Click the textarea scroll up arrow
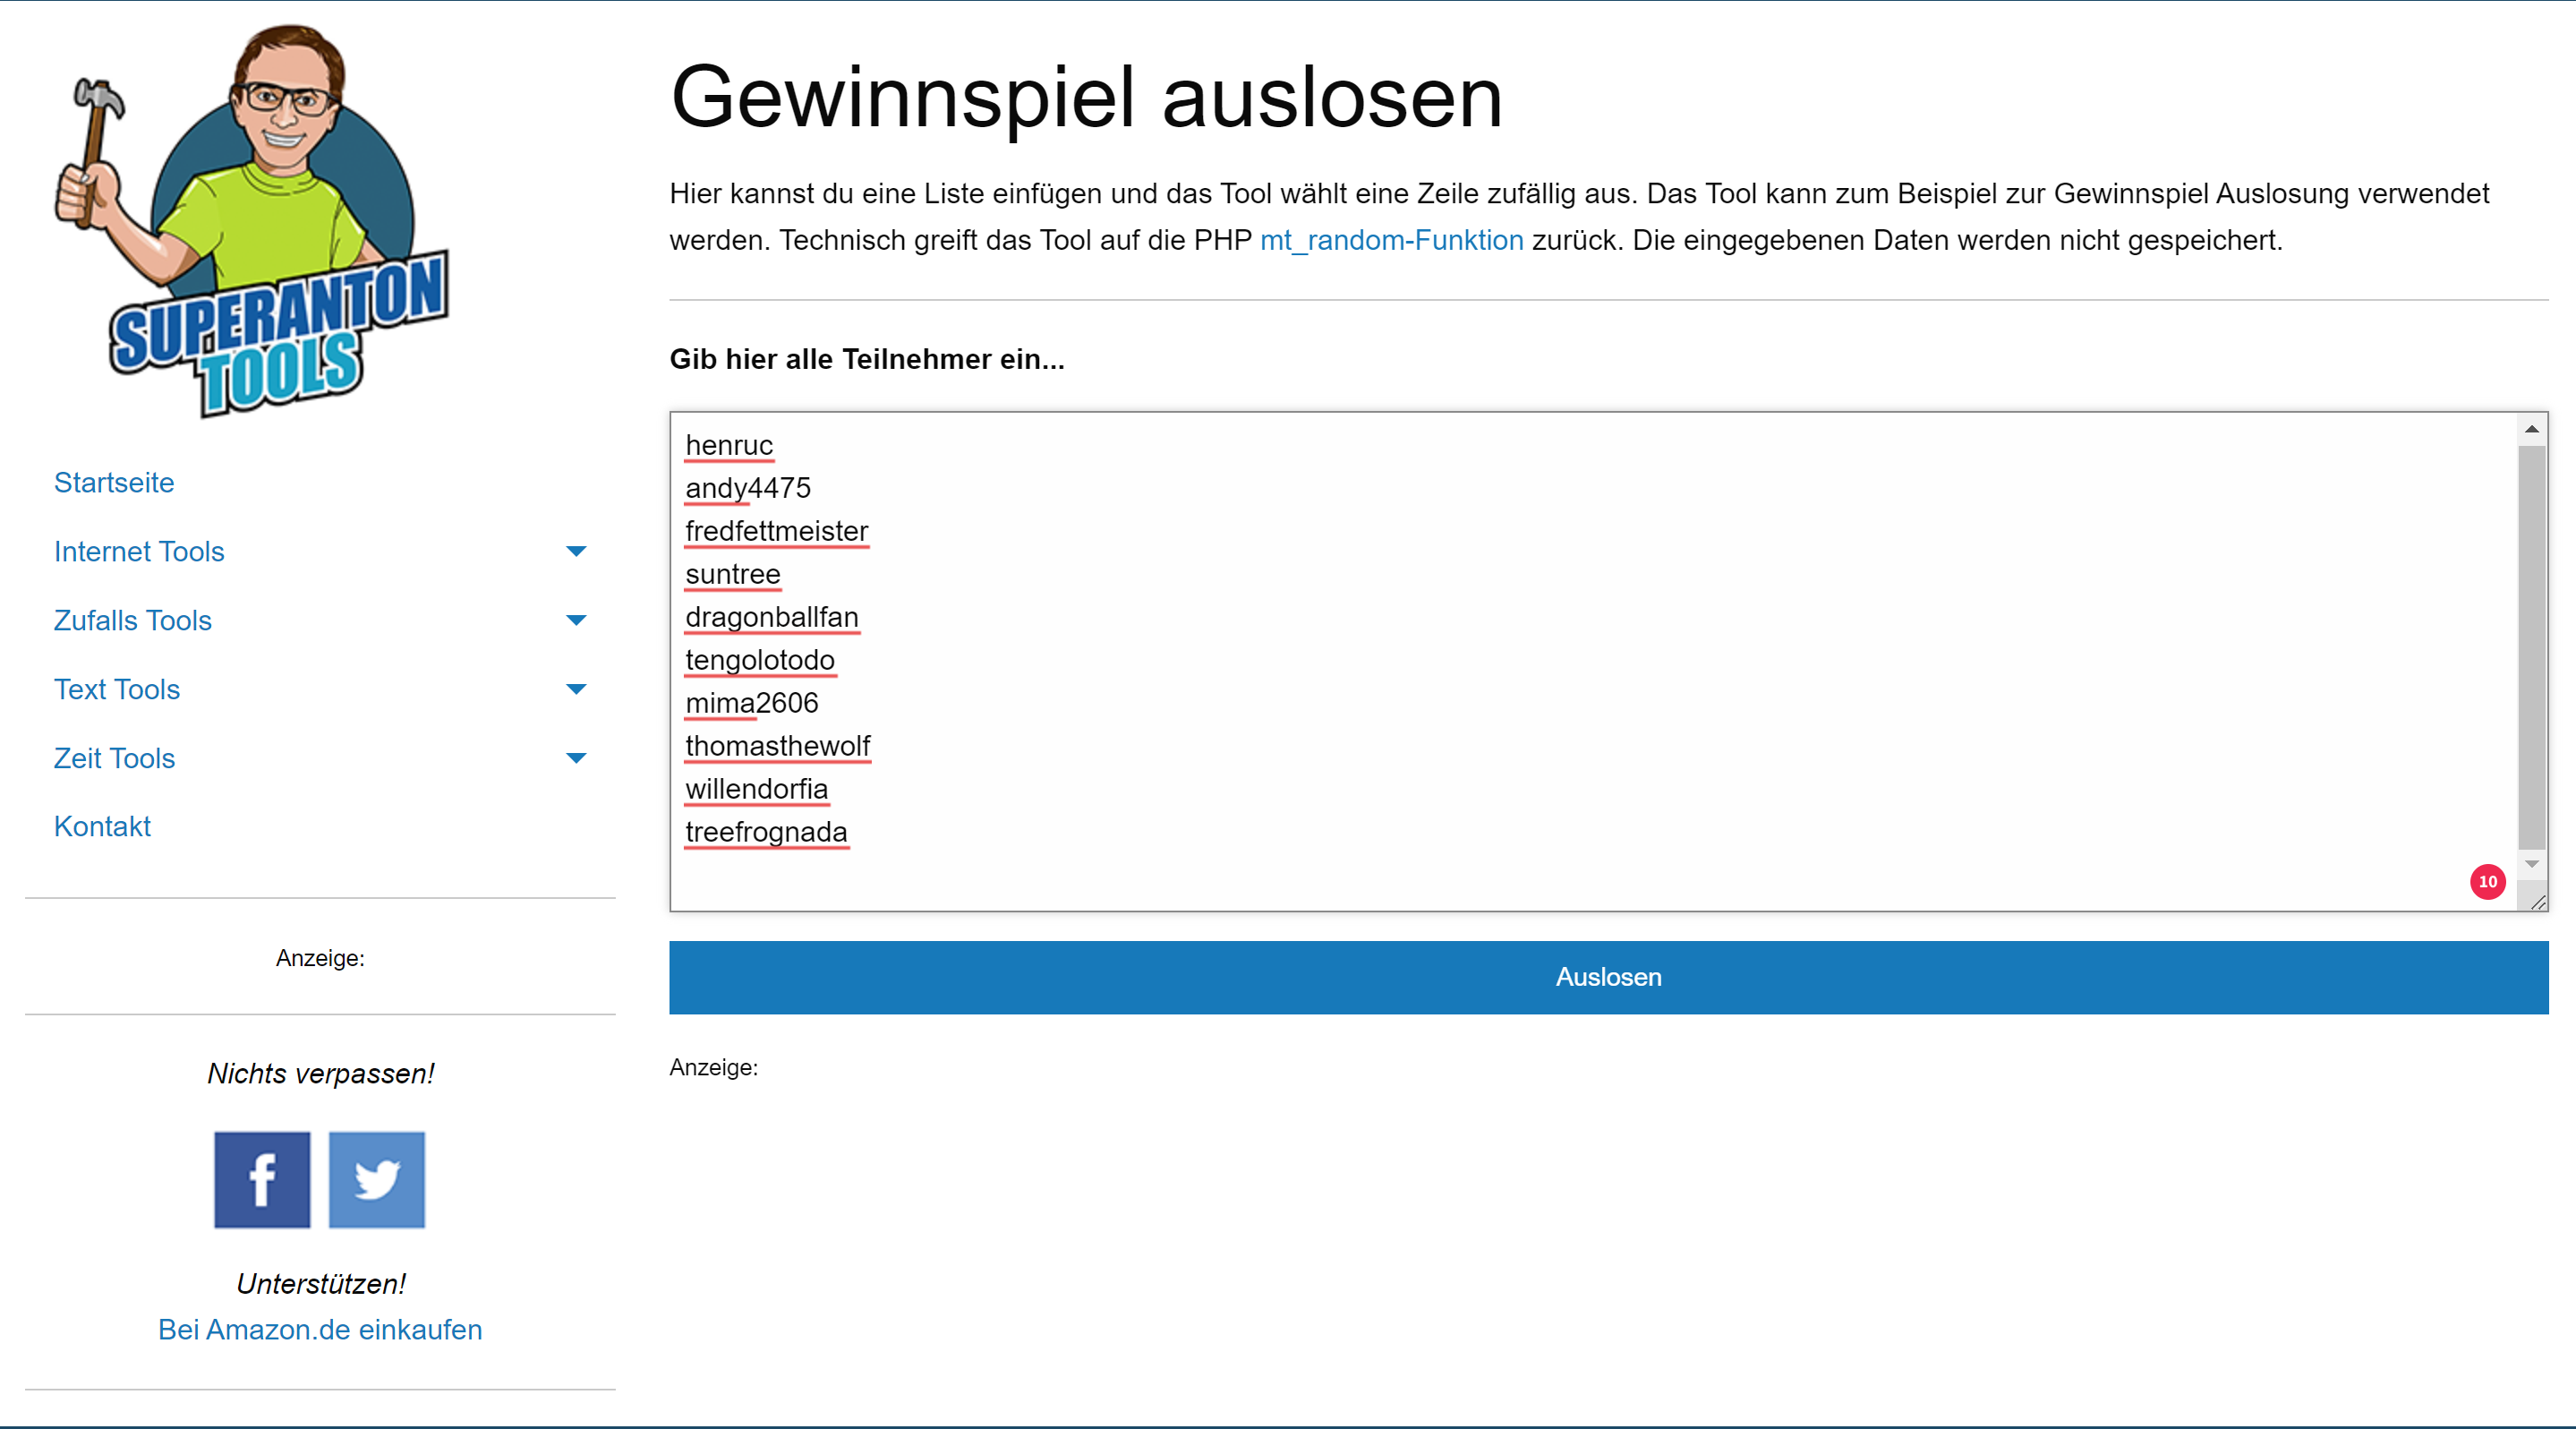The image size is (2576, 1429). pyautogui.click(x=2531, y=429)
